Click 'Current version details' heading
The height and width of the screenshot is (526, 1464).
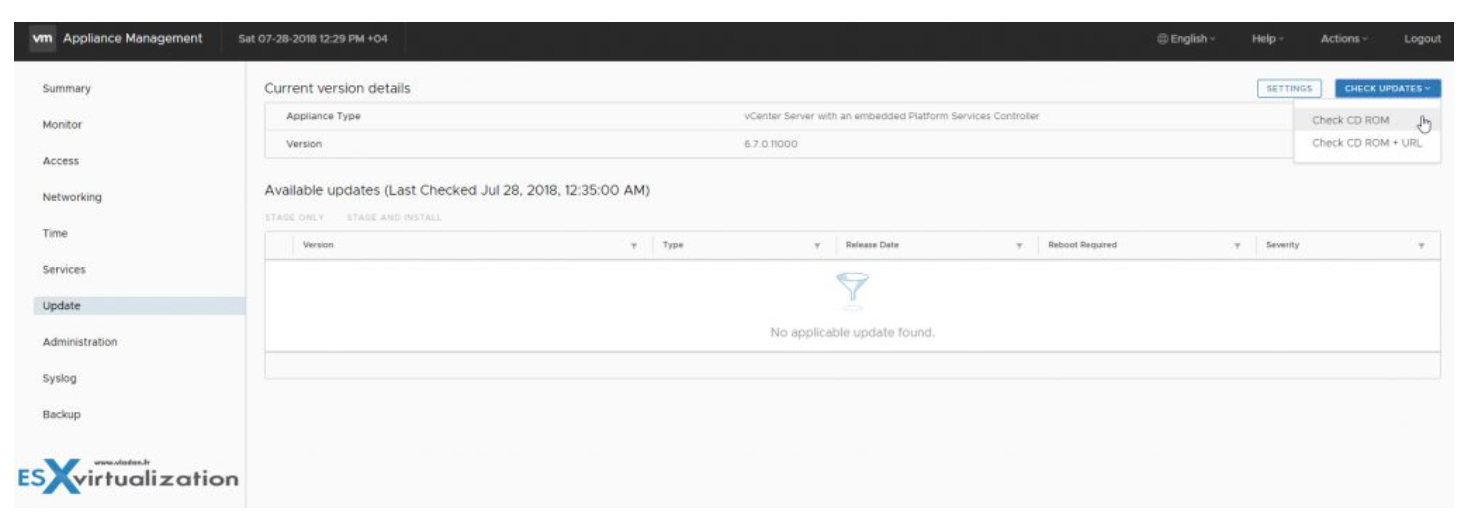pos(337,89)
